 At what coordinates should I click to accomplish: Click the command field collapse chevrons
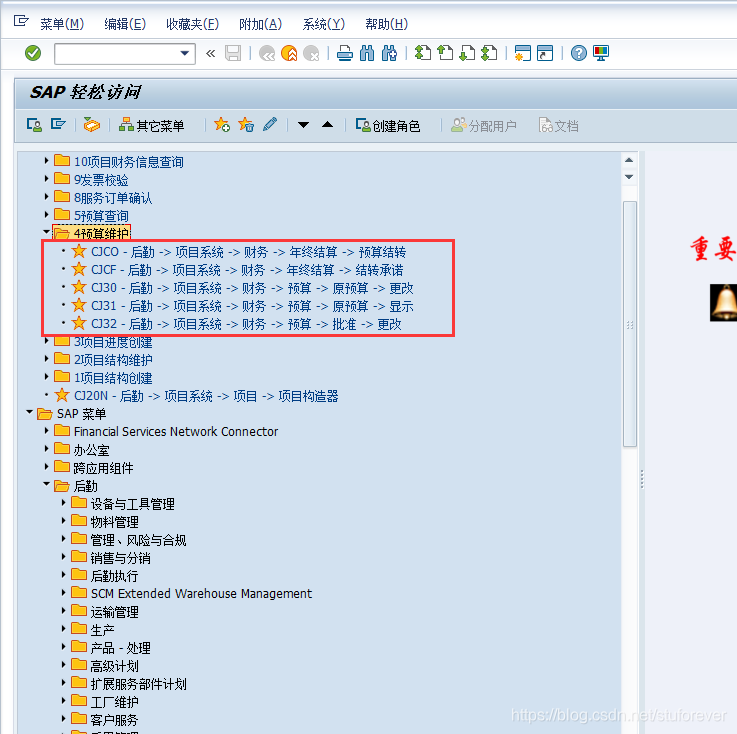pyautogui.click(x=211, y=53)
